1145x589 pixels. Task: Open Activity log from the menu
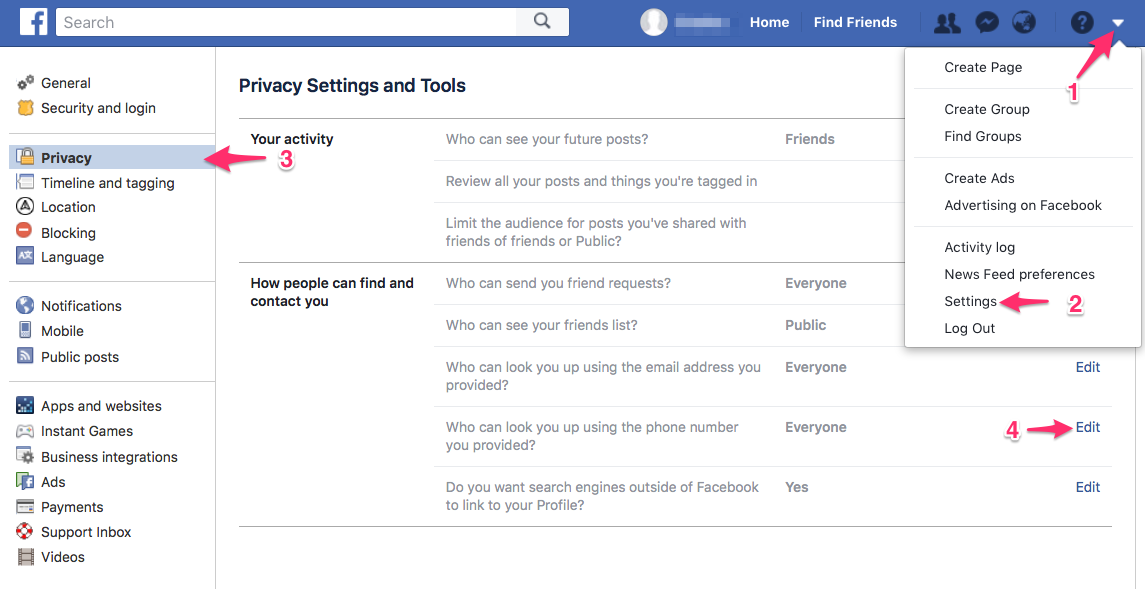[x=979, y=247]
